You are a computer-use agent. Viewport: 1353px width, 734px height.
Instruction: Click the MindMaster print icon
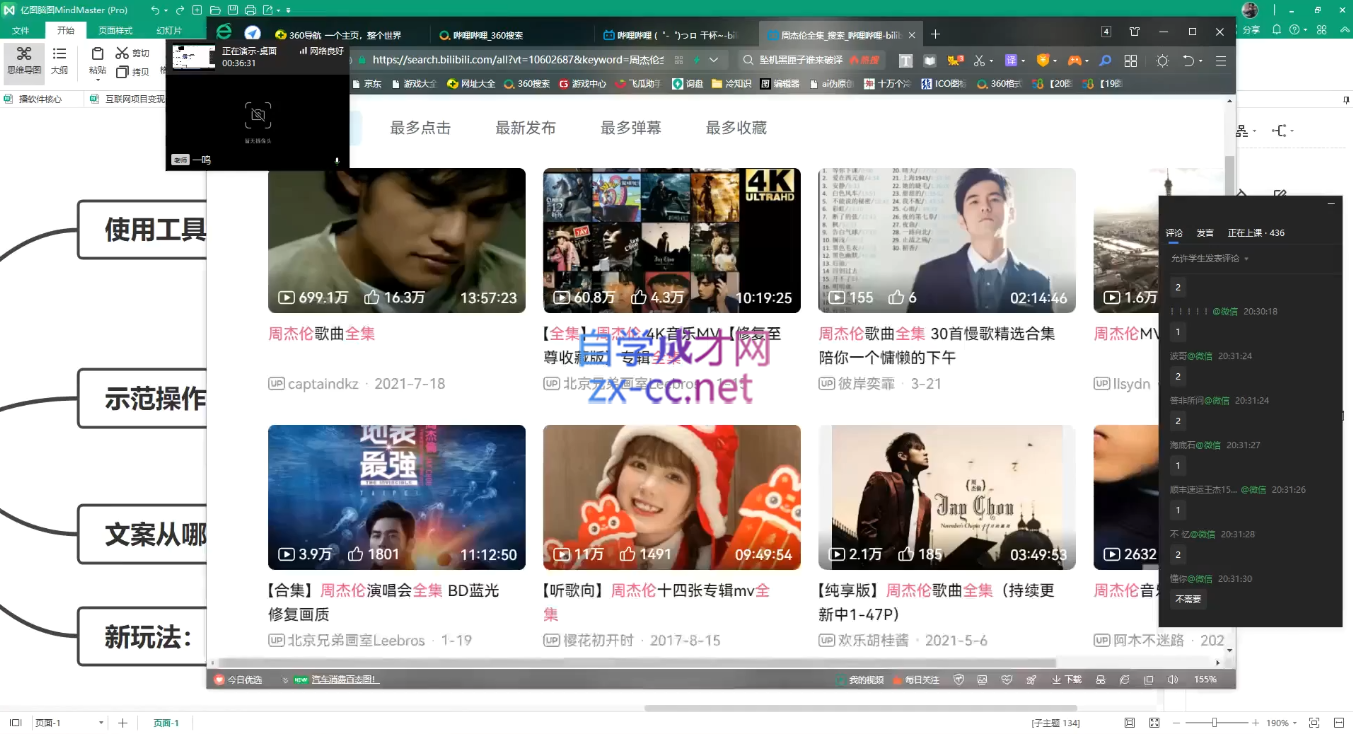249,10
